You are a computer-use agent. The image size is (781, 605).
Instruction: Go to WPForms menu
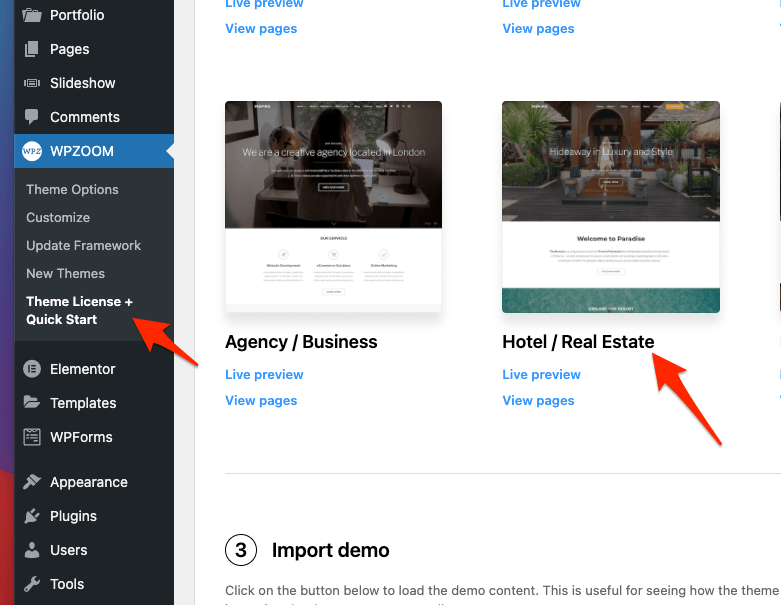point(94,437)
